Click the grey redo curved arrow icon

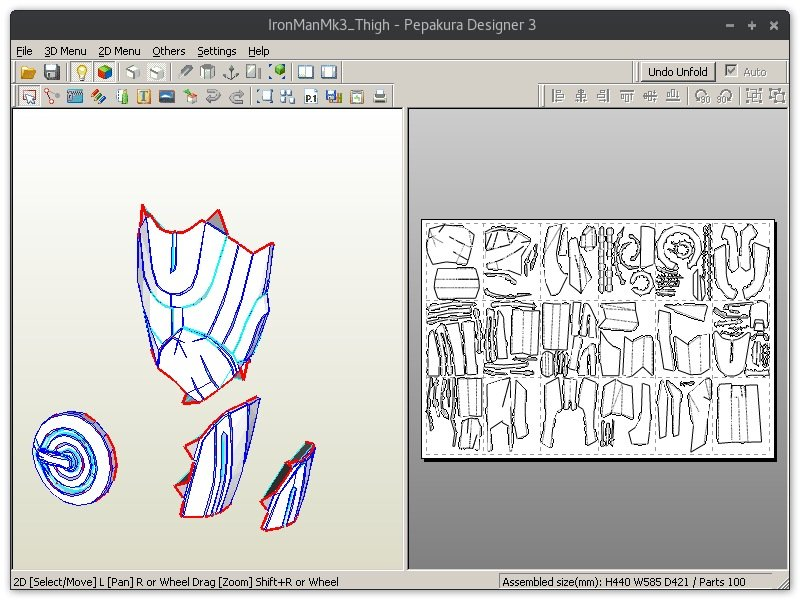pyautogui.click(x=236, y=96)
